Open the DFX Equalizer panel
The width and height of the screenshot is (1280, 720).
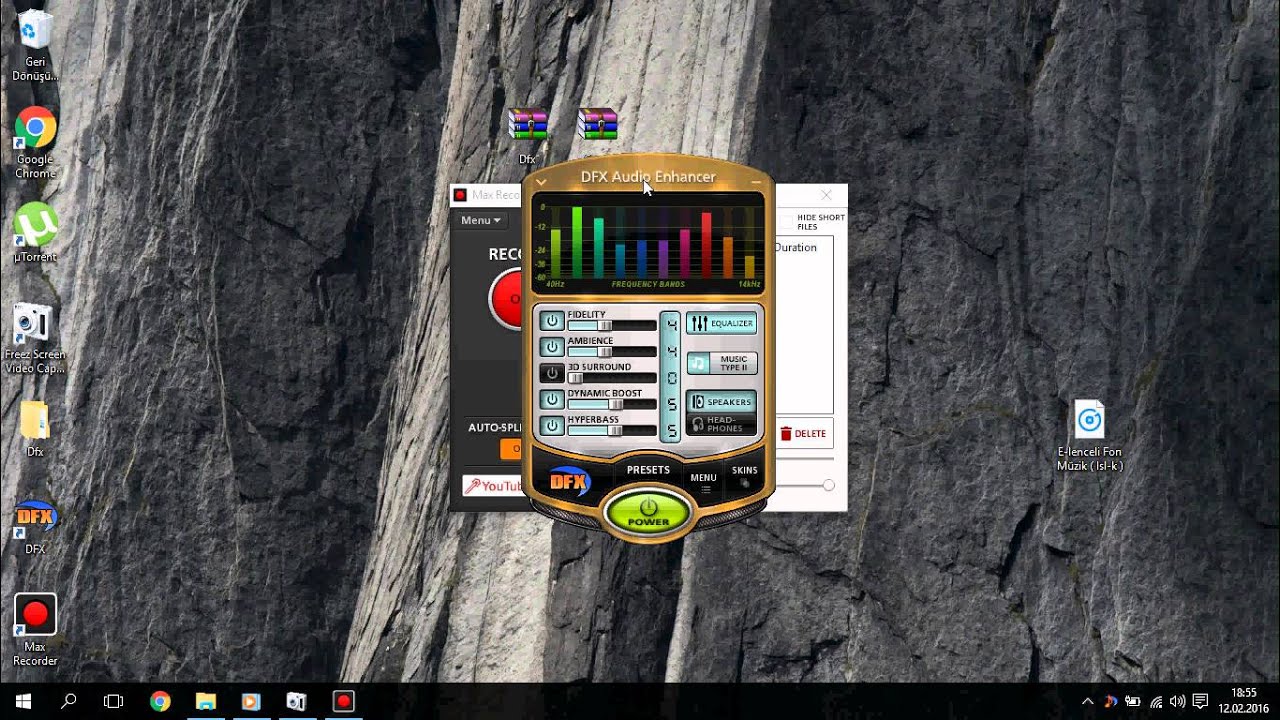click(x=721, y=323)
